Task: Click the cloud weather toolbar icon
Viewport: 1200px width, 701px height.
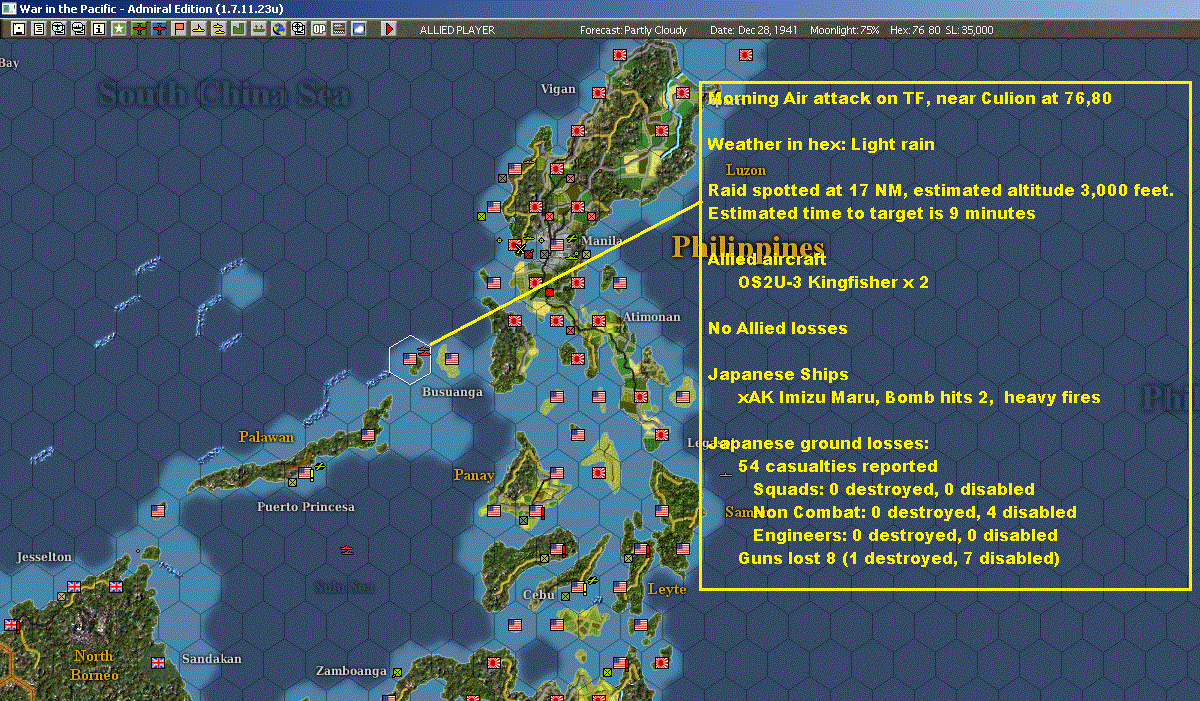Action: [359, 29]
